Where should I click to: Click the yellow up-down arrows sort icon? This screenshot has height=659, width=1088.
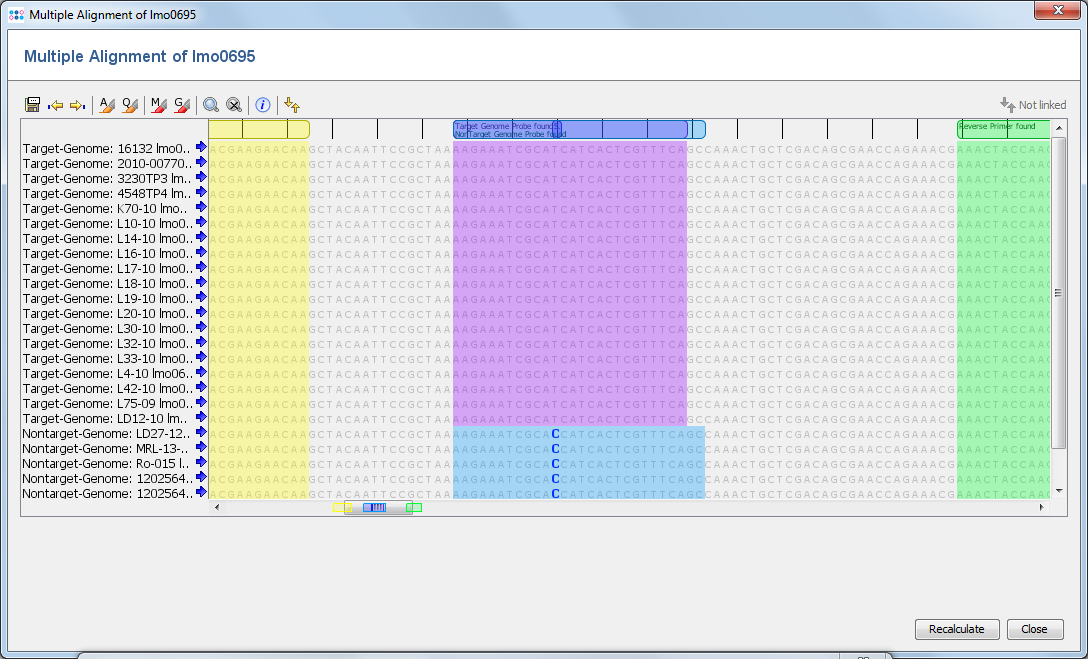[x=292, y=105]
